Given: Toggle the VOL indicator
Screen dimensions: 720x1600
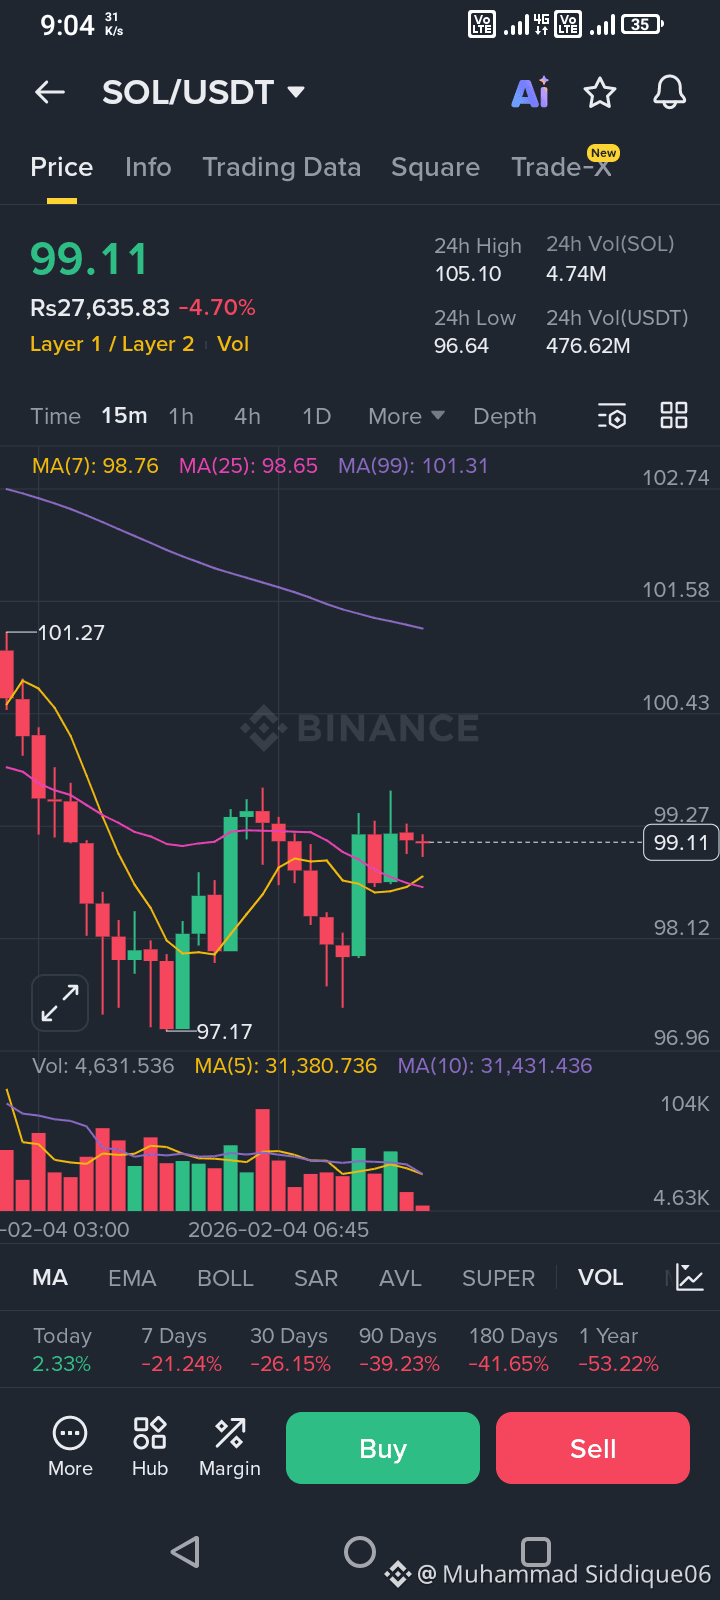Looking at the screenshot, I should [600, 1278].
